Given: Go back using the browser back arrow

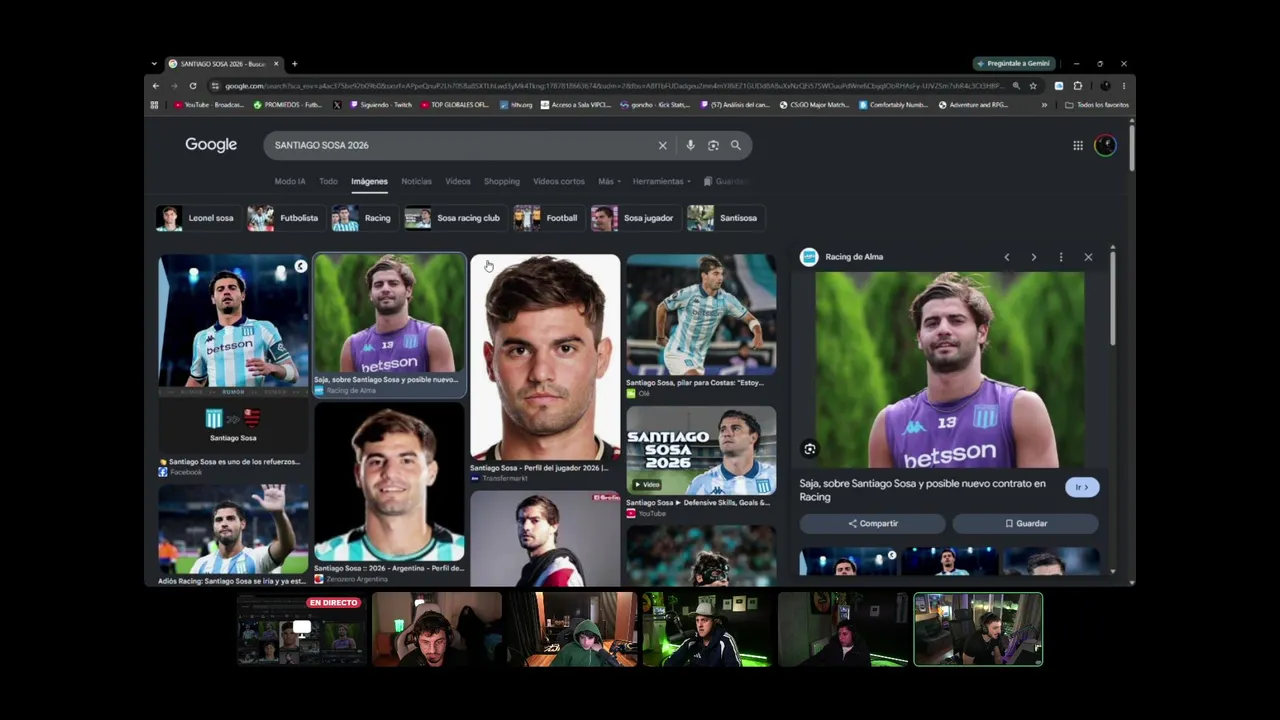Looking at the screenshot, I should point(155,86).
